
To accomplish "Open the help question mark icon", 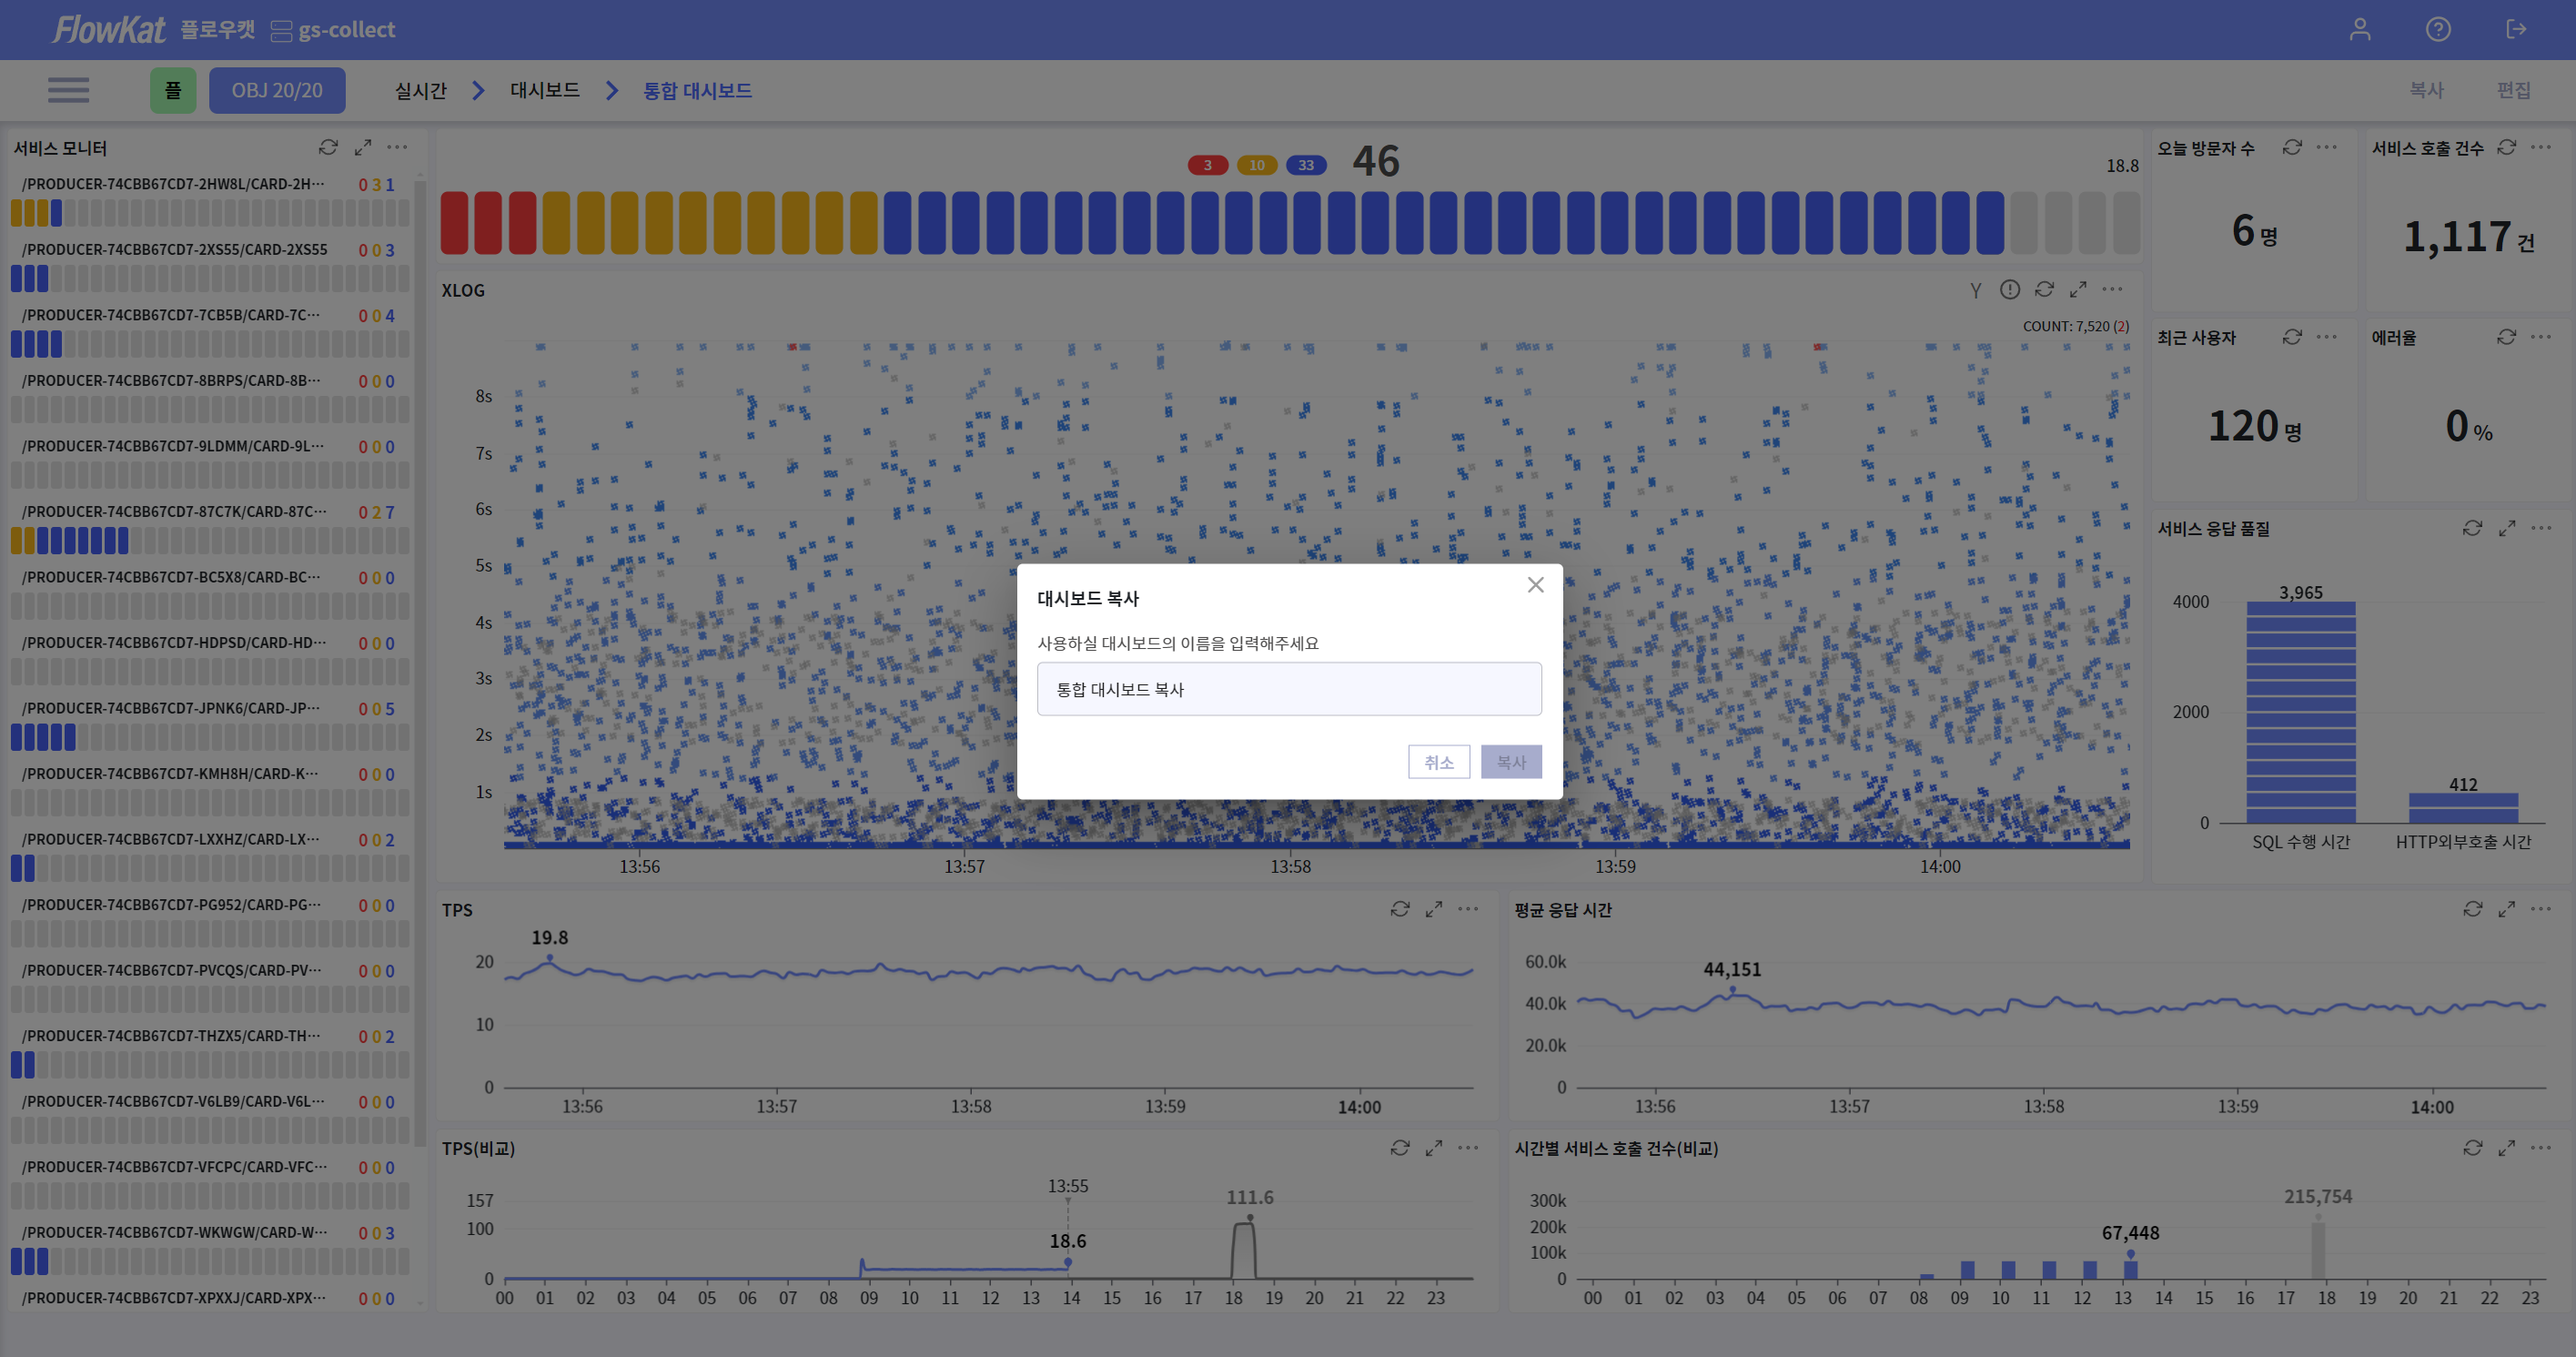I will [2438, 29].
